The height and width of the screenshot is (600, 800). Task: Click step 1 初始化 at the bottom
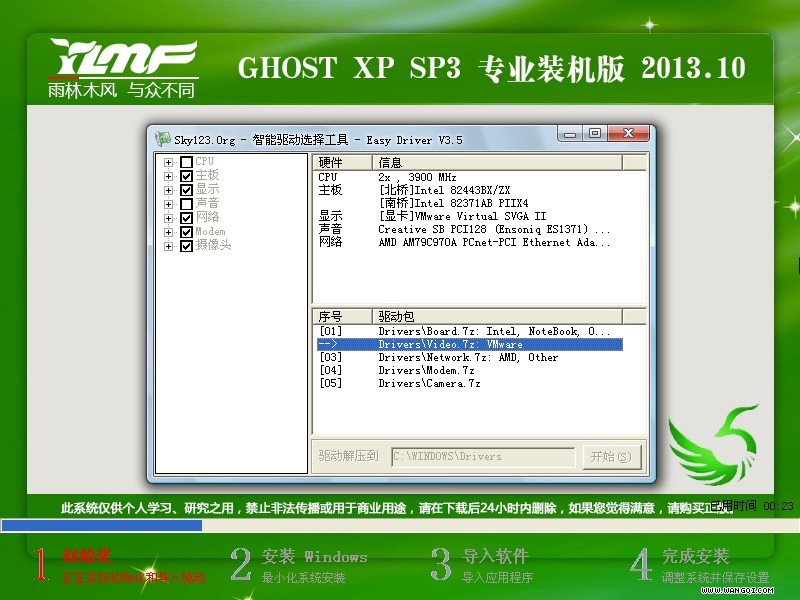pos(120,565)
